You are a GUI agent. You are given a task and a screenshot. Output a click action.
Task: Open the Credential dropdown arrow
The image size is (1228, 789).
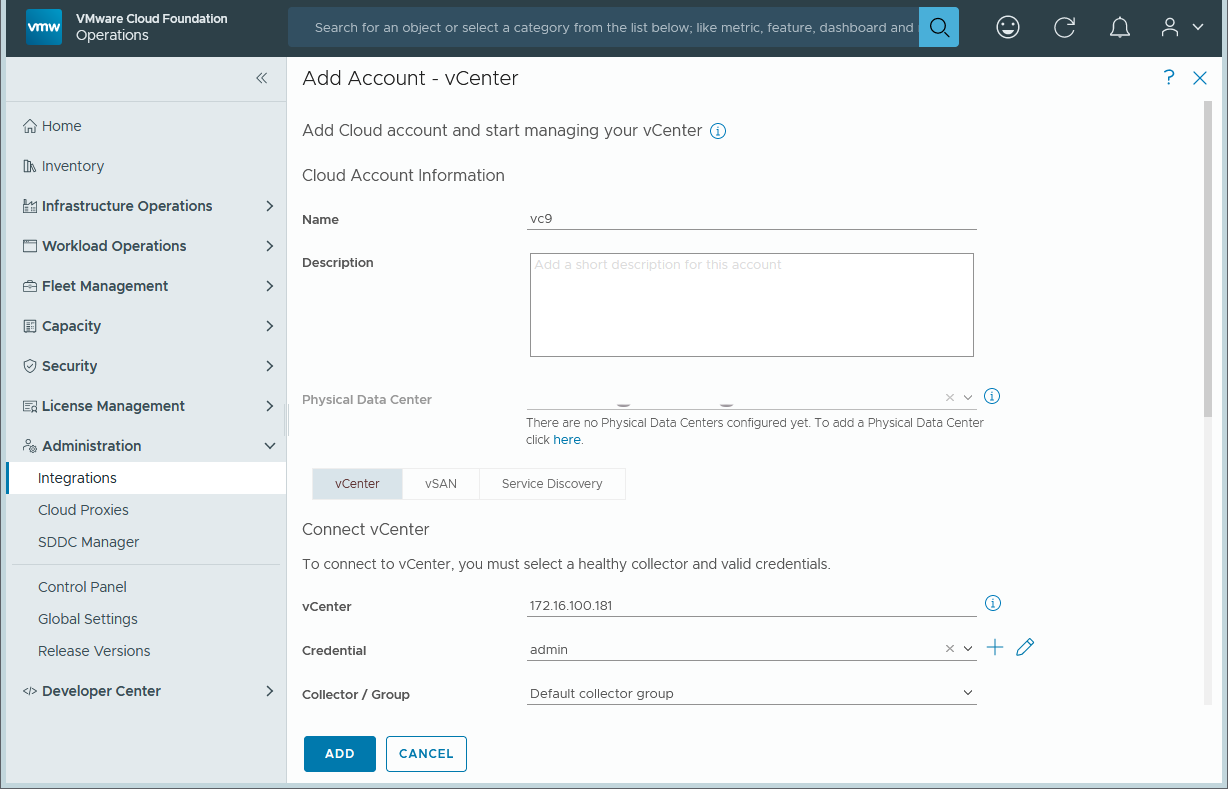pos(968,649)
